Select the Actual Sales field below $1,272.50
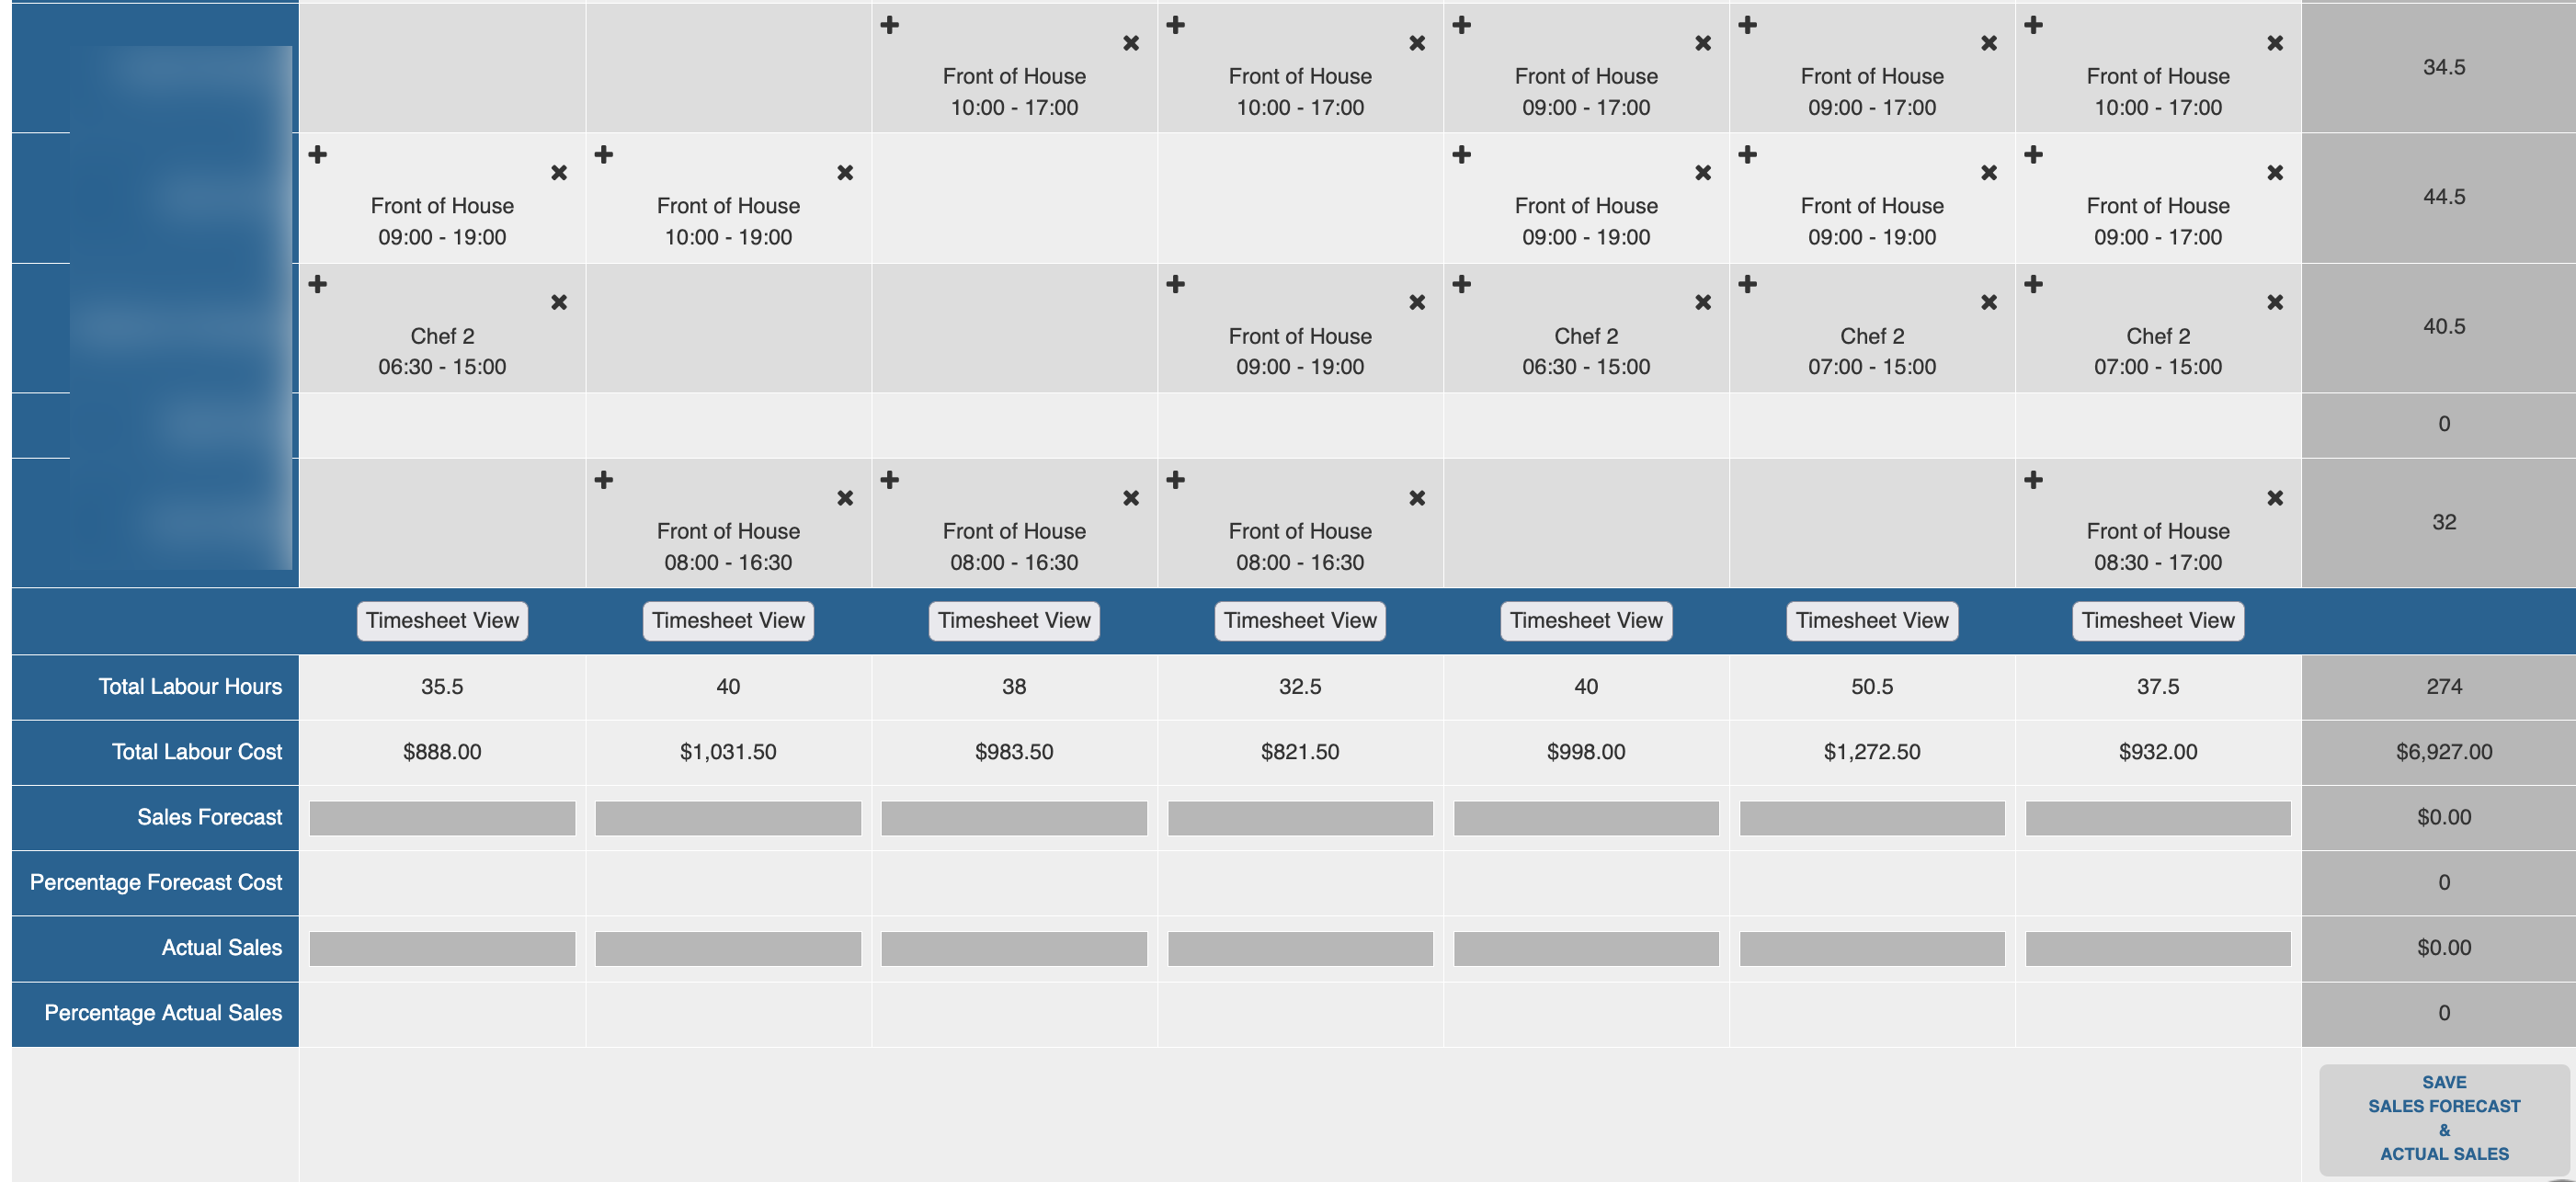The width and height of the screenshot is (2576, 1182). click(1871, 948)
